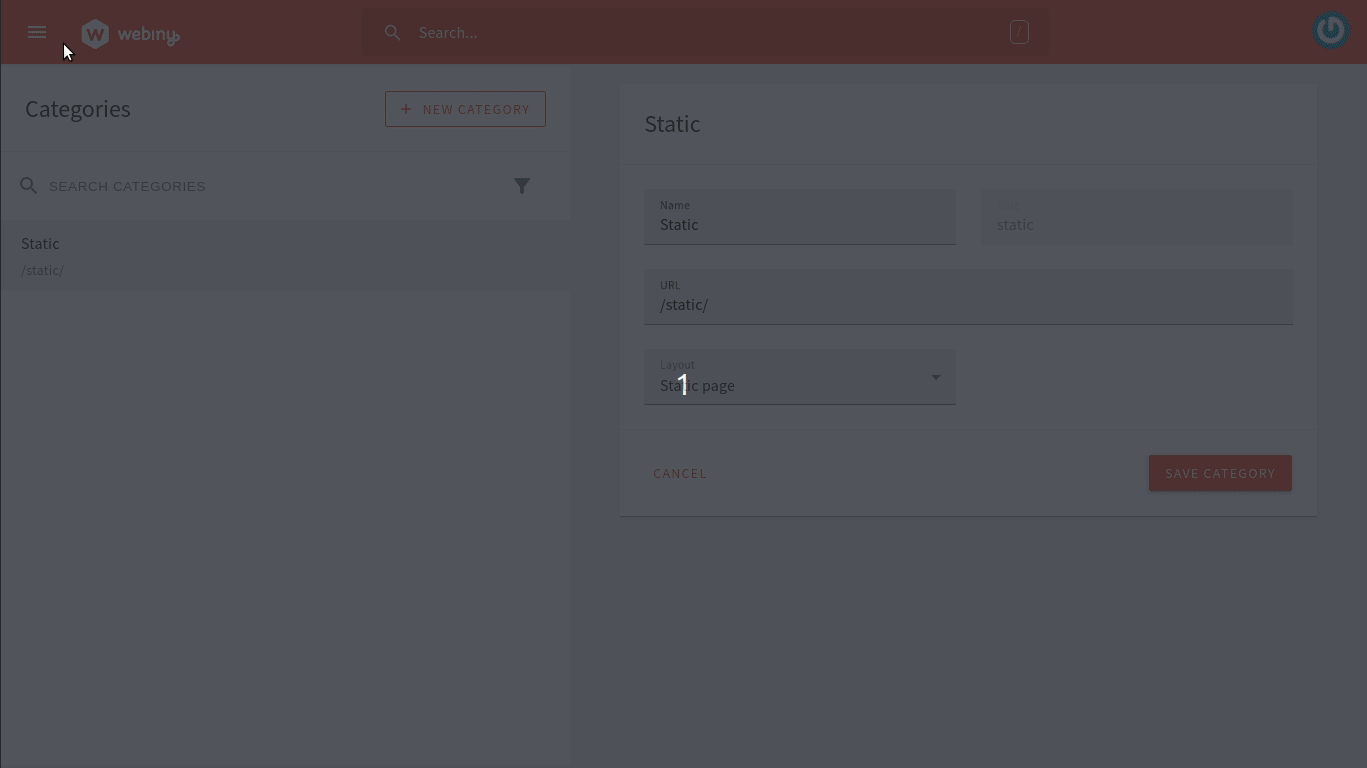
Task: Focus the Search Categories input
Action: [x=200, y=186]
